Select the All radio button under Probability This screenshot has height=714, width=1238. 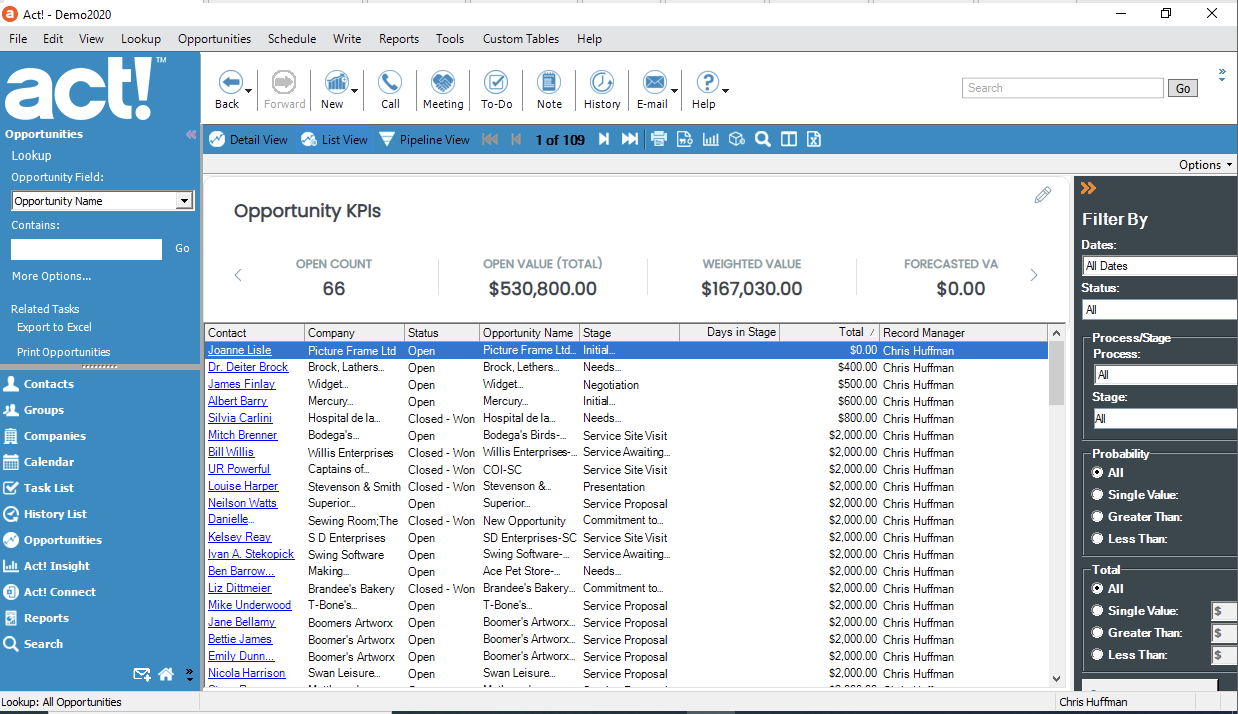click(x=1097, y=472)
